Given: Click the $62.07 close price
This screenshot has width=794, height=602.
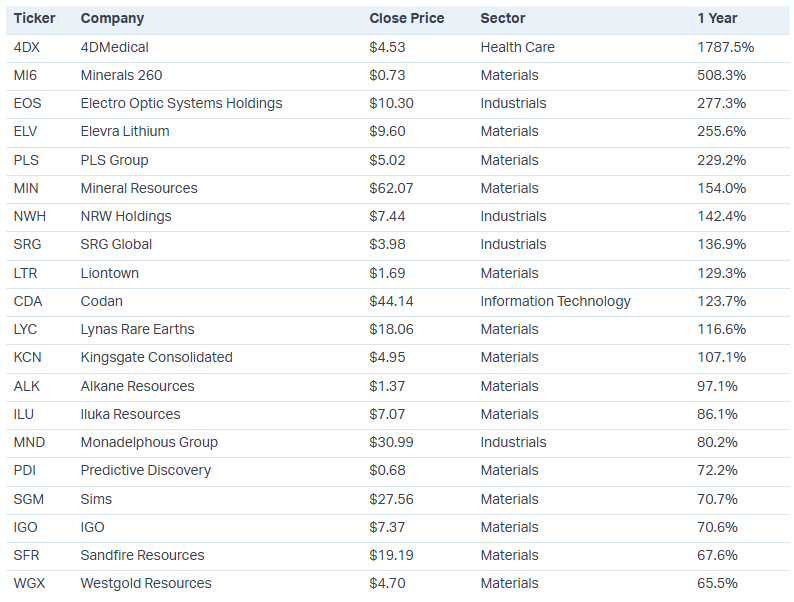Looking at the screenshot, I should click(391, 188).
